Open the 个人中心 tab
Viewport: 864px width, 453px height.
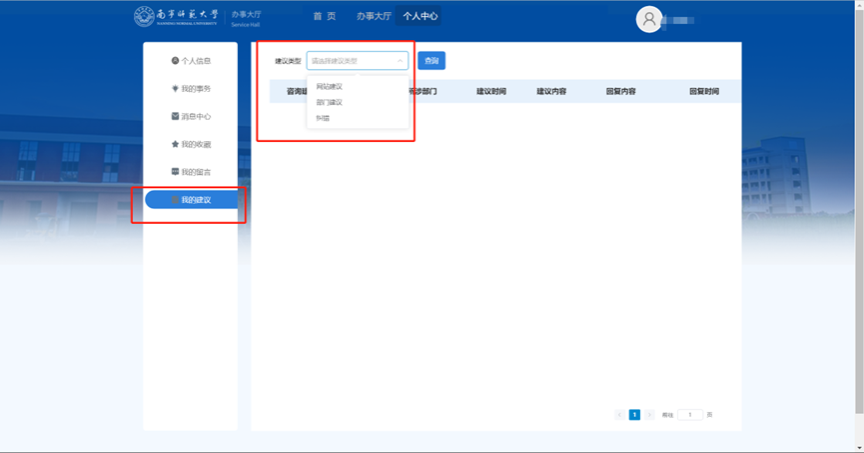coord(420,17)
